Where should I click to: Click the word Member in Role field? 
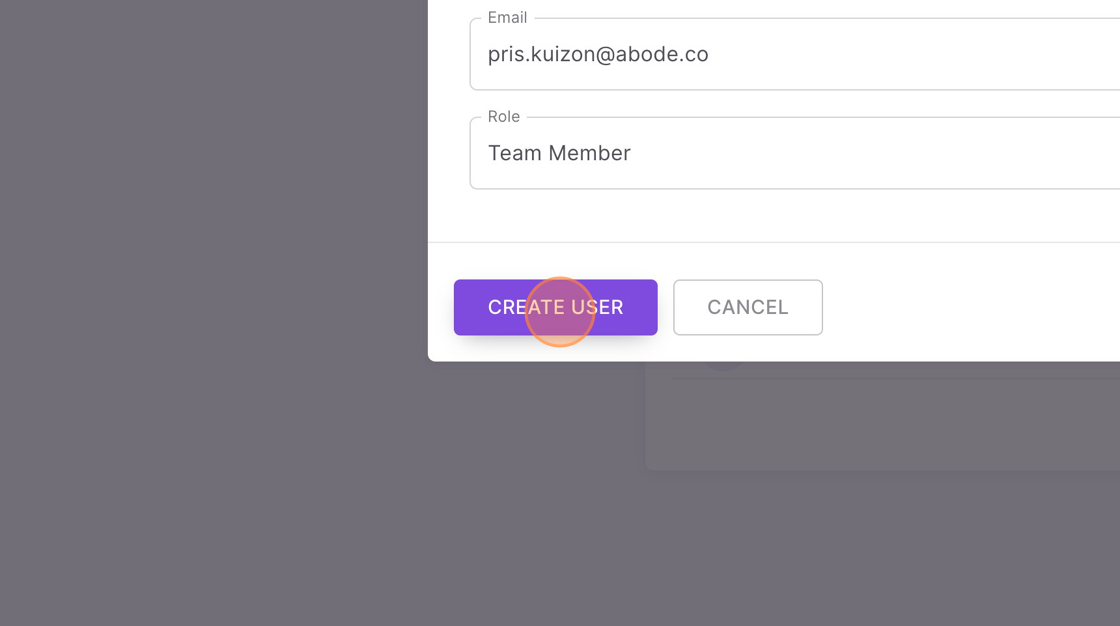pos(589,153)
